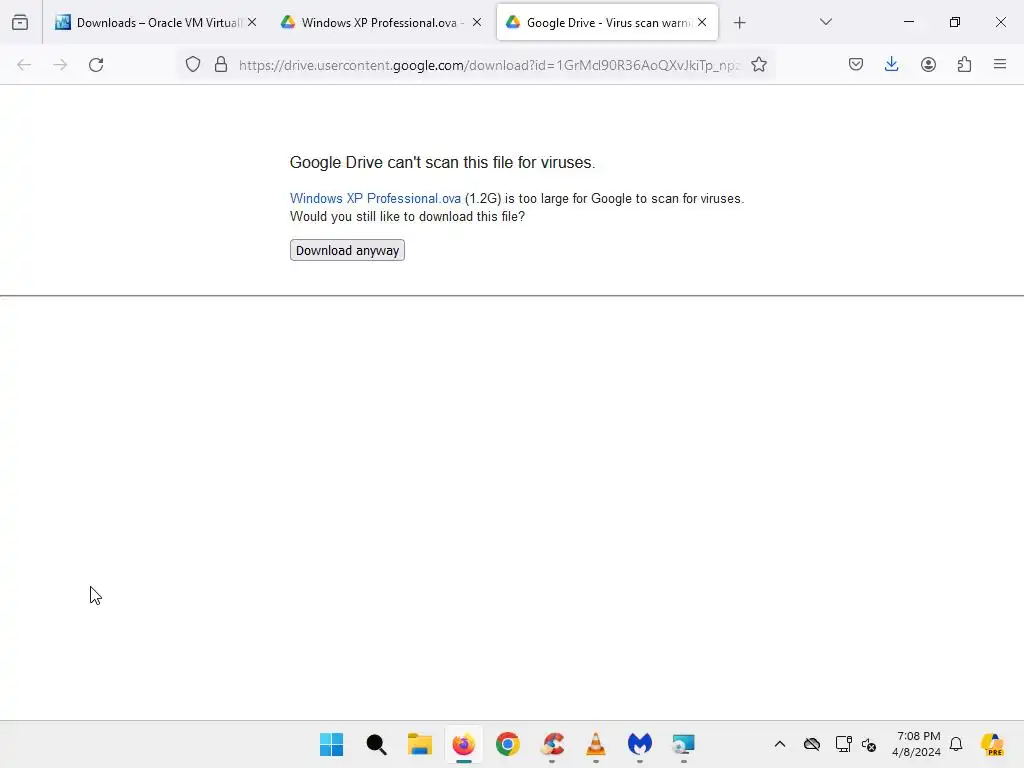1024x768 pixels.
Task: Open the Firefox account menu
Action: coord(928,64)
